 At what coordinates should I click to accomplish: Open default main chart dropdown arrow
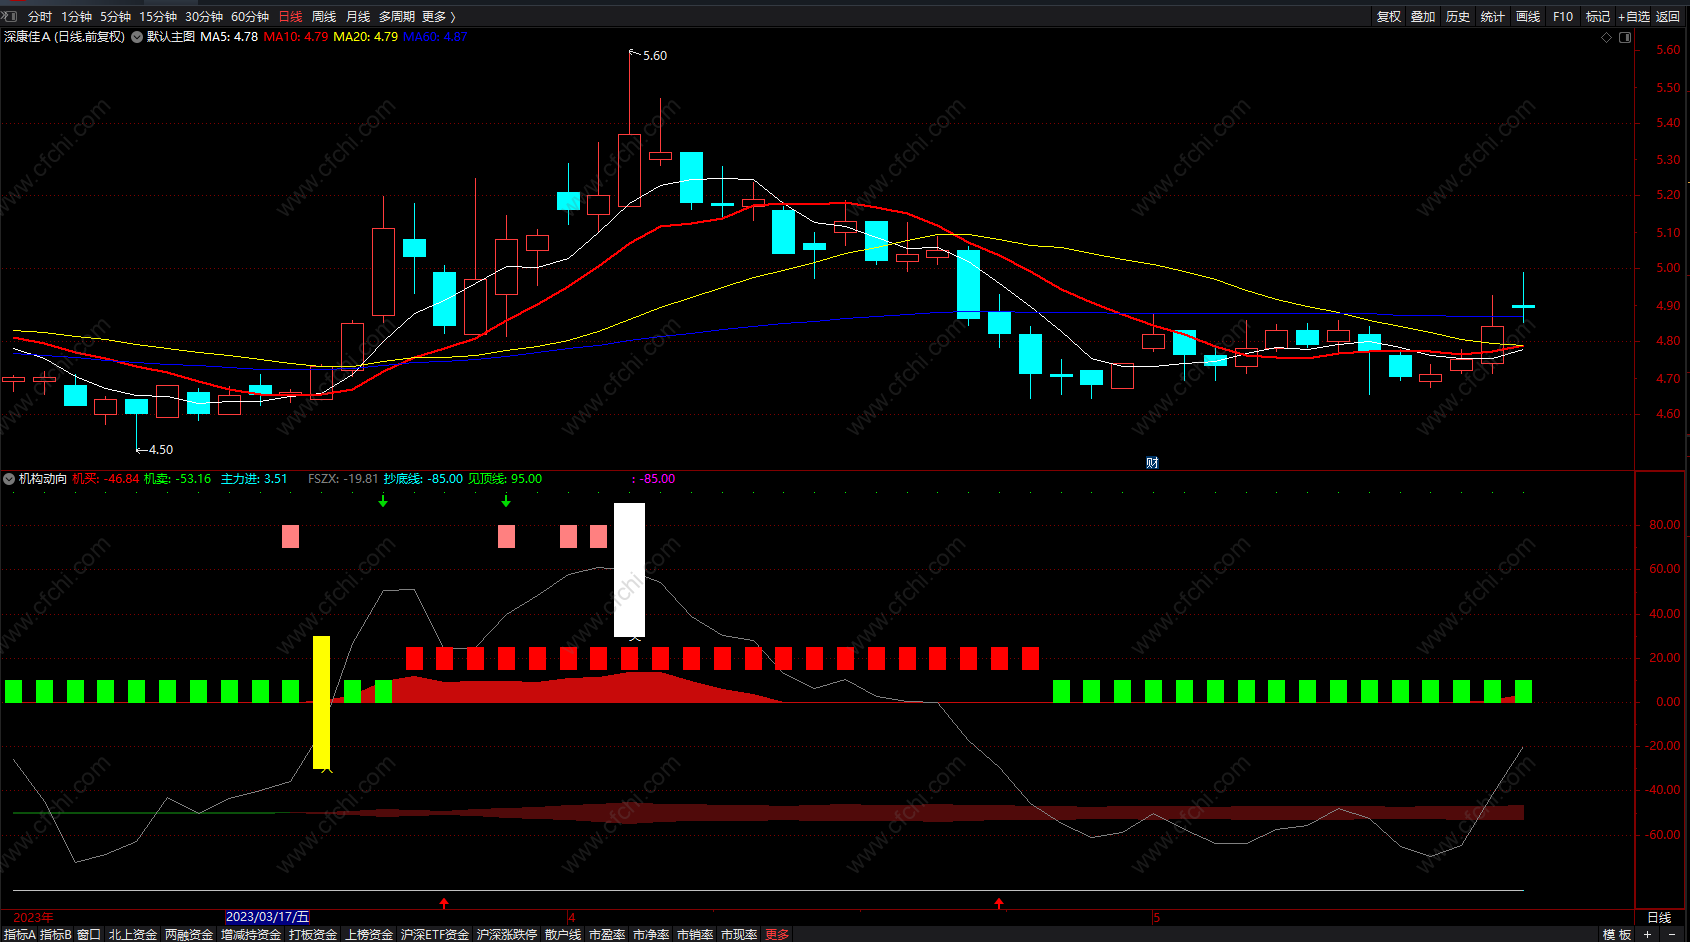tap(137, 37)
